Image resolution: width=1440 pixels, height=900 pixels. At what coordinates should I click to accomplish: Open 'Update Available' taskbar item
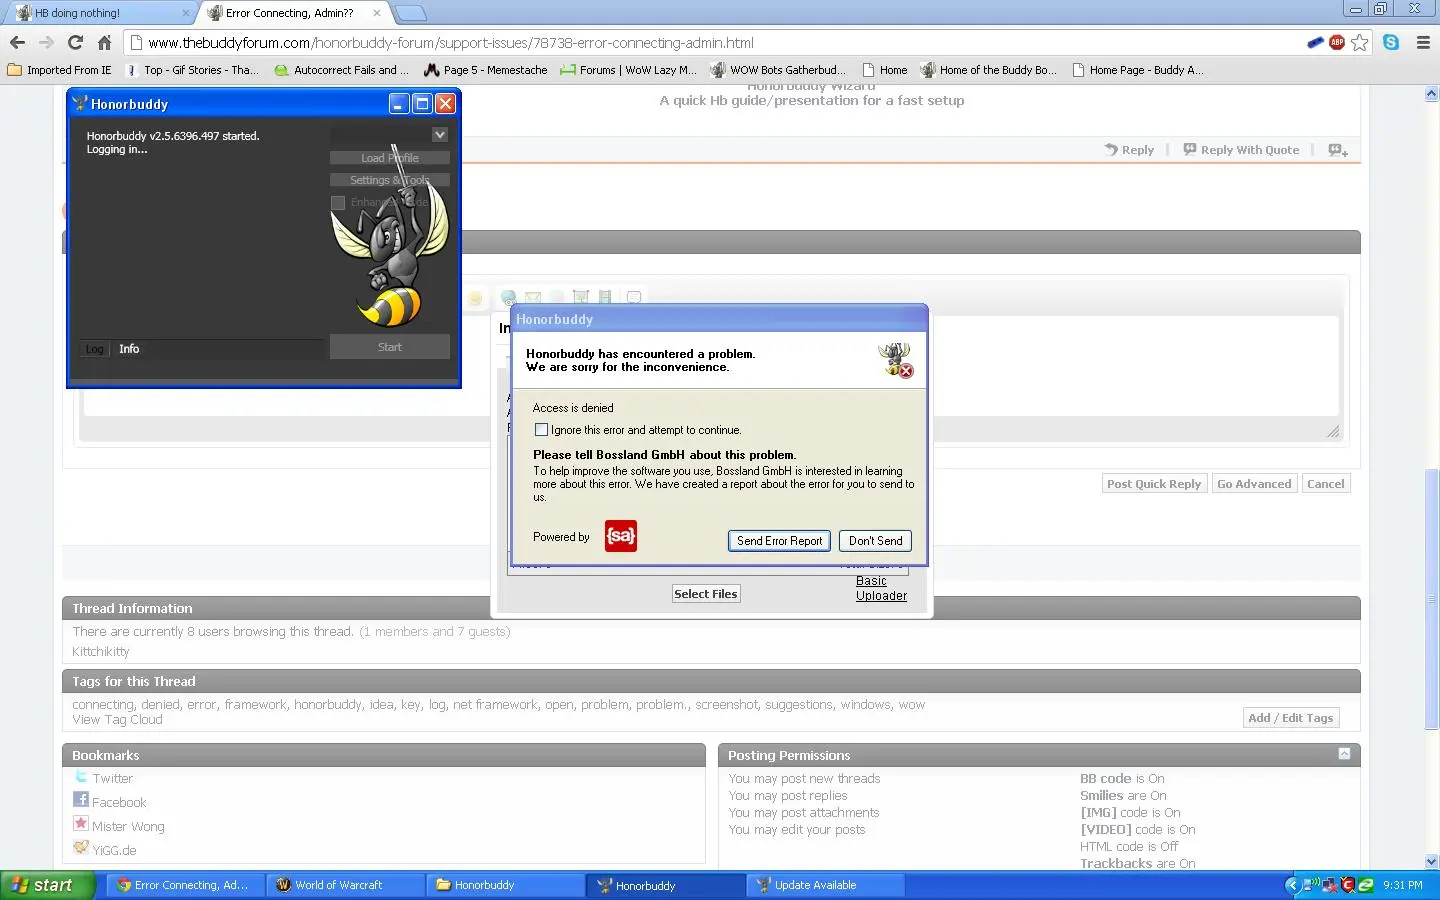pos(825,885)
